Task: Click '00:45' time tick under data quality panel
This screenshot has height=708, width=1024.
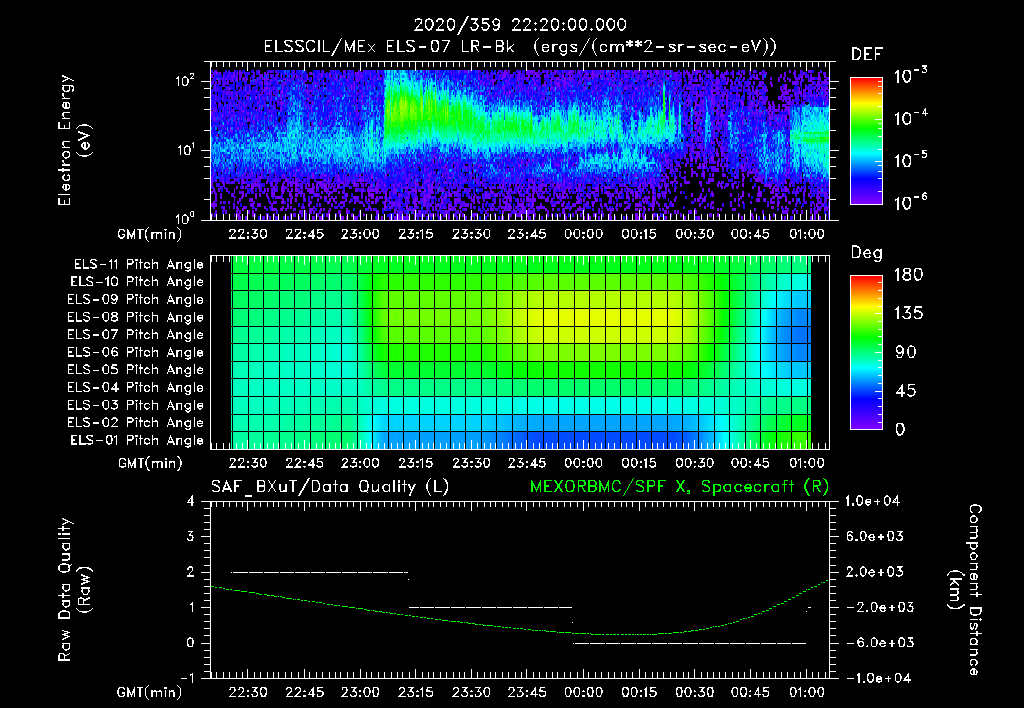Action: coord(750,692)
